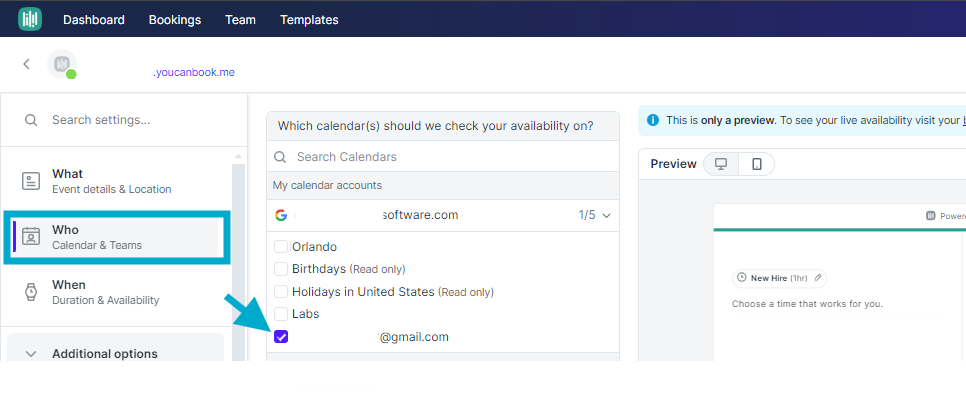Select When Duration & Availability settings
This screenshot has width=966, height=406.
[x=116, y=293]
